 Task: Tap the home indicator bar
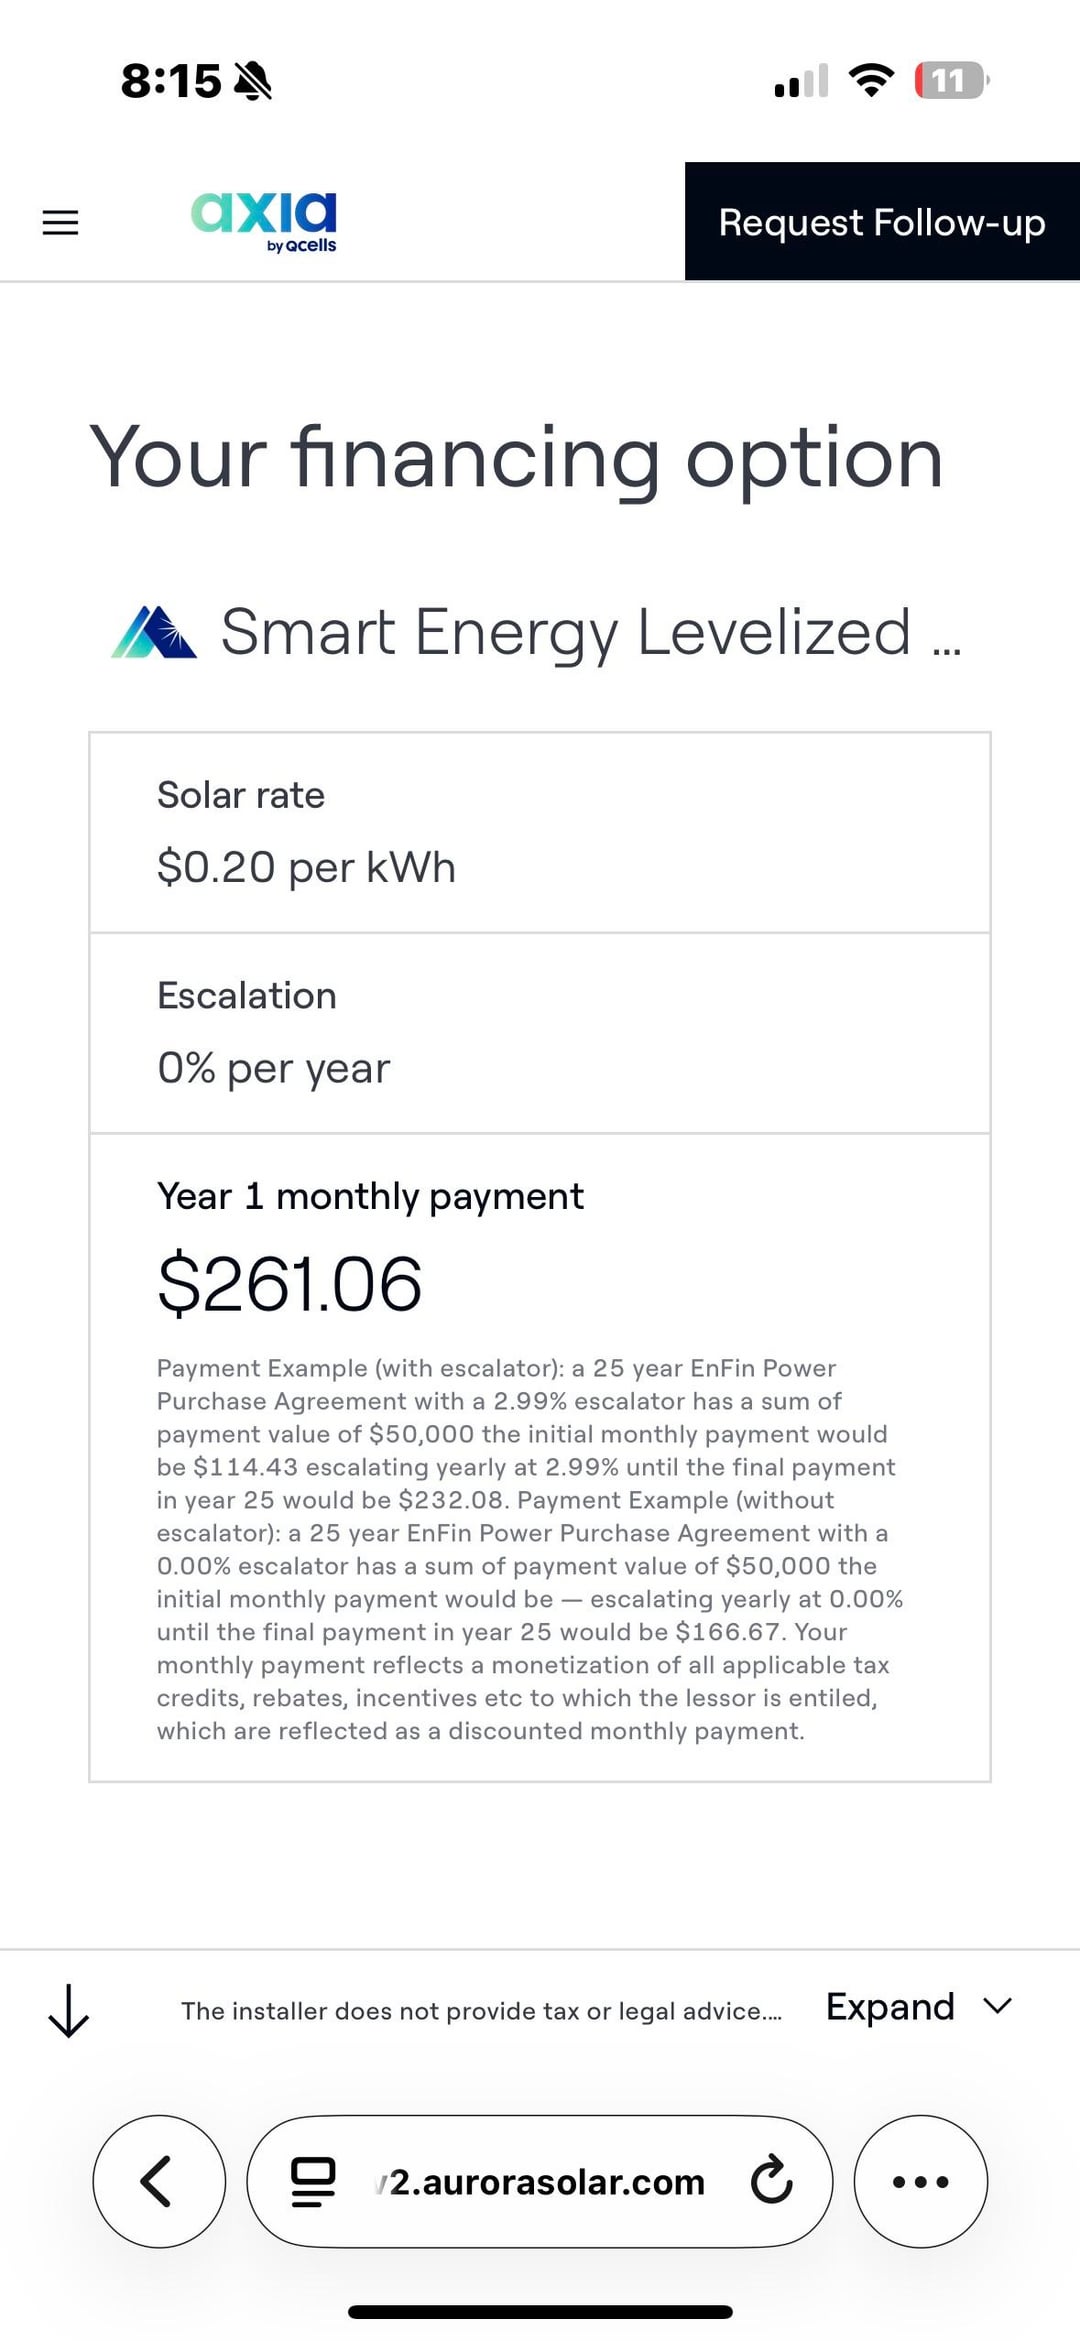pos(540,2311)
